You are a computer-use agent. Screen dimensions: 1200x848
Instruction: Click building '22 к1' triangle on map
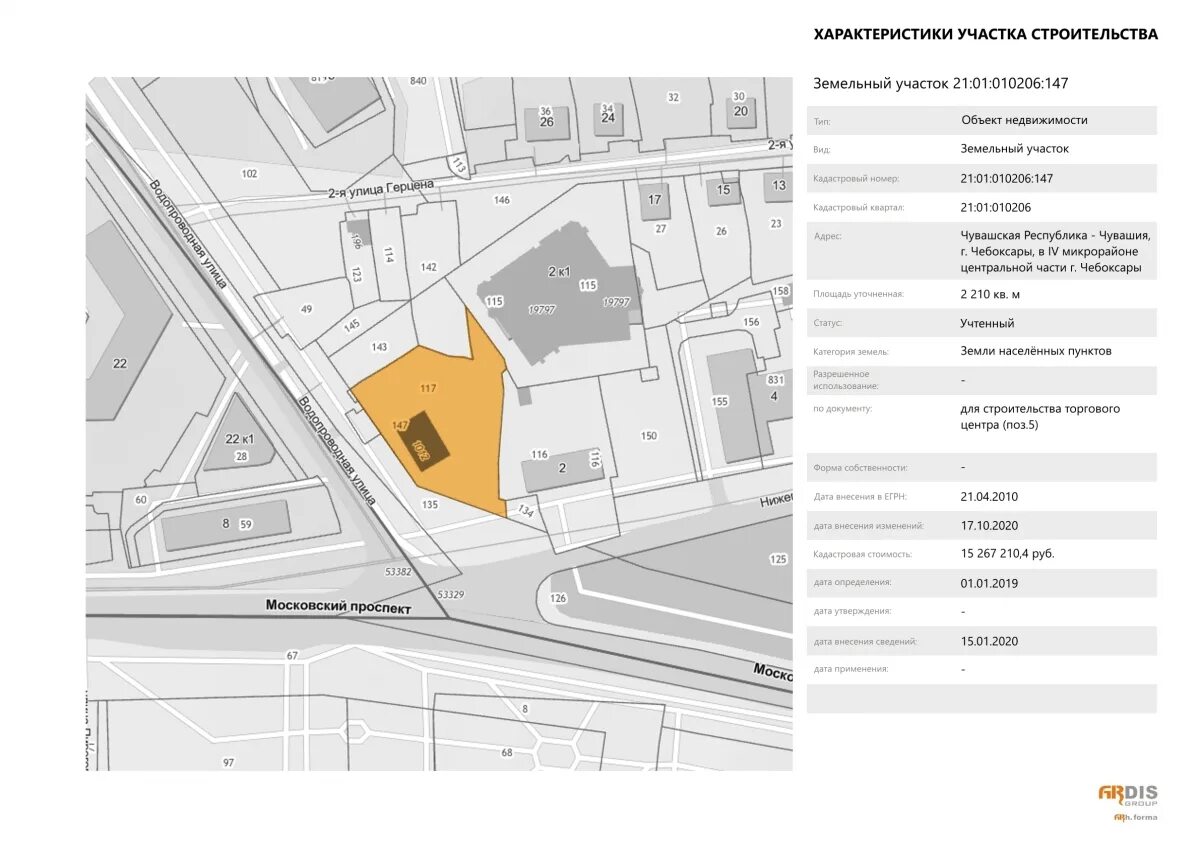coord(238,440)
